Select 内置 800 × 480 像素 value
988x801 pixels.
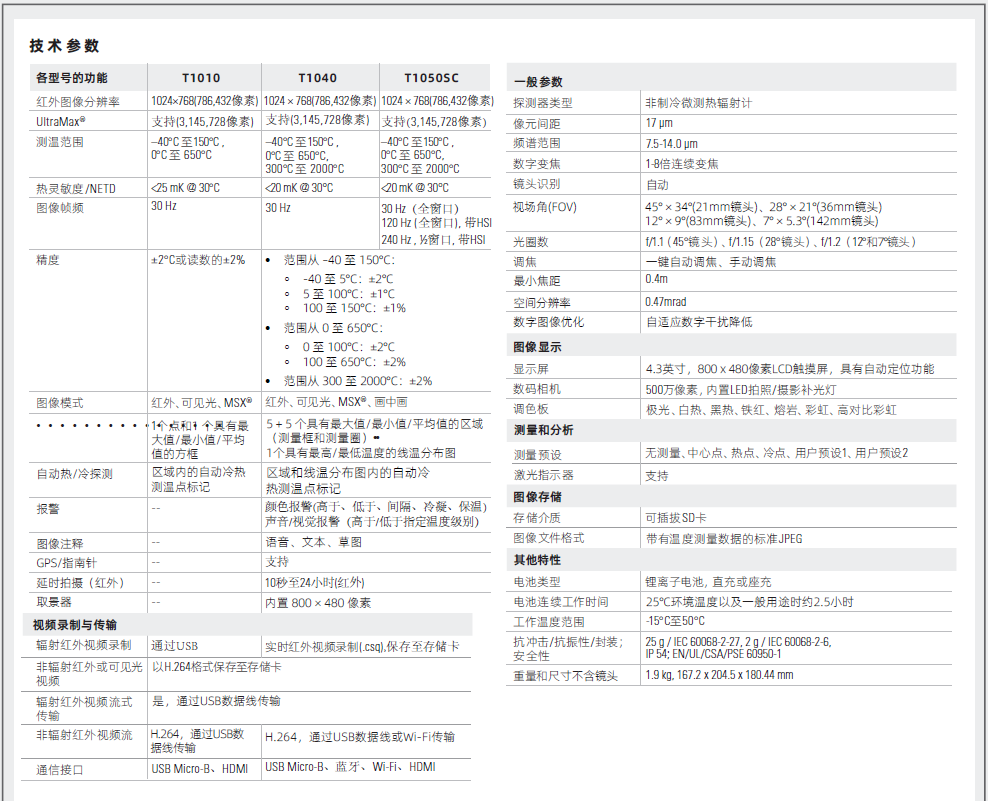pyautogui.click(x=318, y=602)
